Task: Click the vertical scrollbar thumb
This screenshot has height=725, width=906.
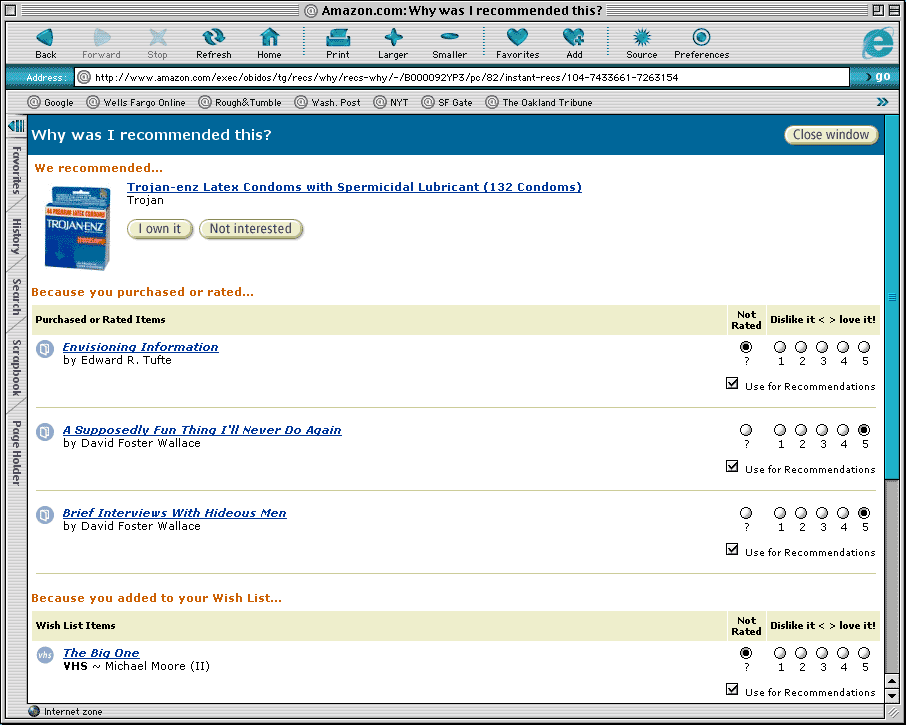Action: click(892, 298)
